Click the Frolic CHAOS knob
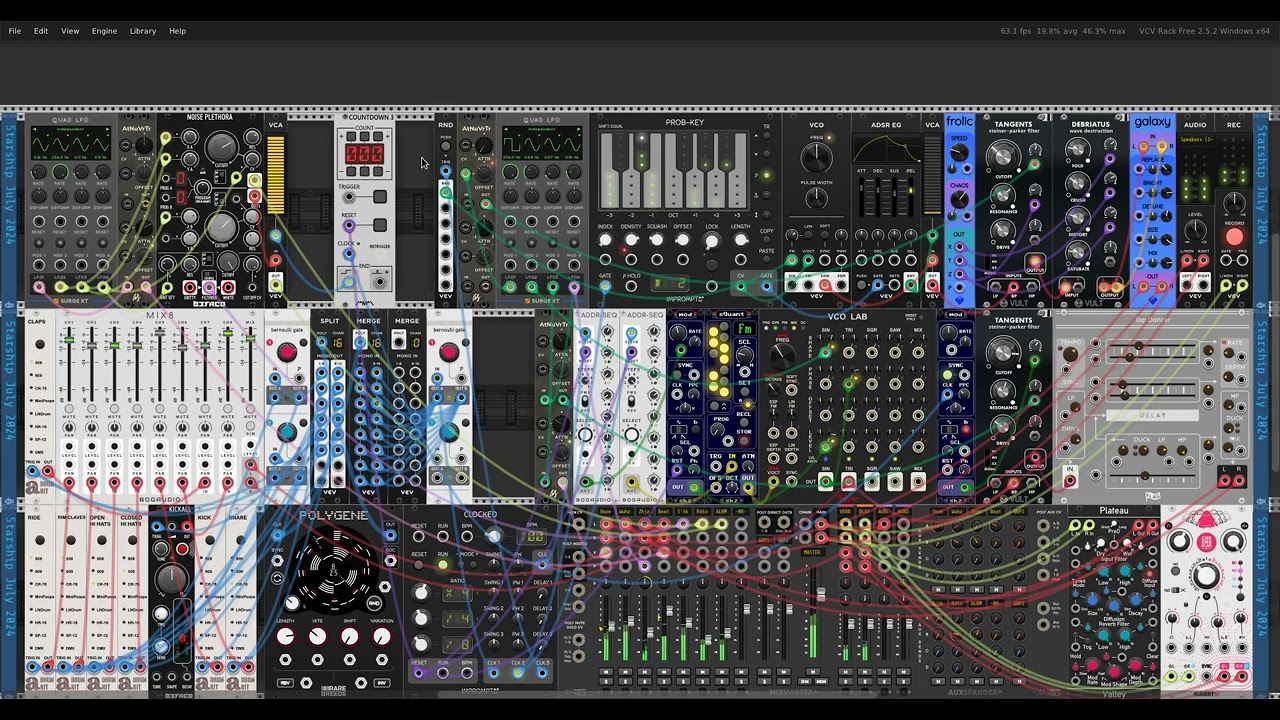The width and height of the screenshot is (1280, 720). pyautogui.click(x=959, y=200)
